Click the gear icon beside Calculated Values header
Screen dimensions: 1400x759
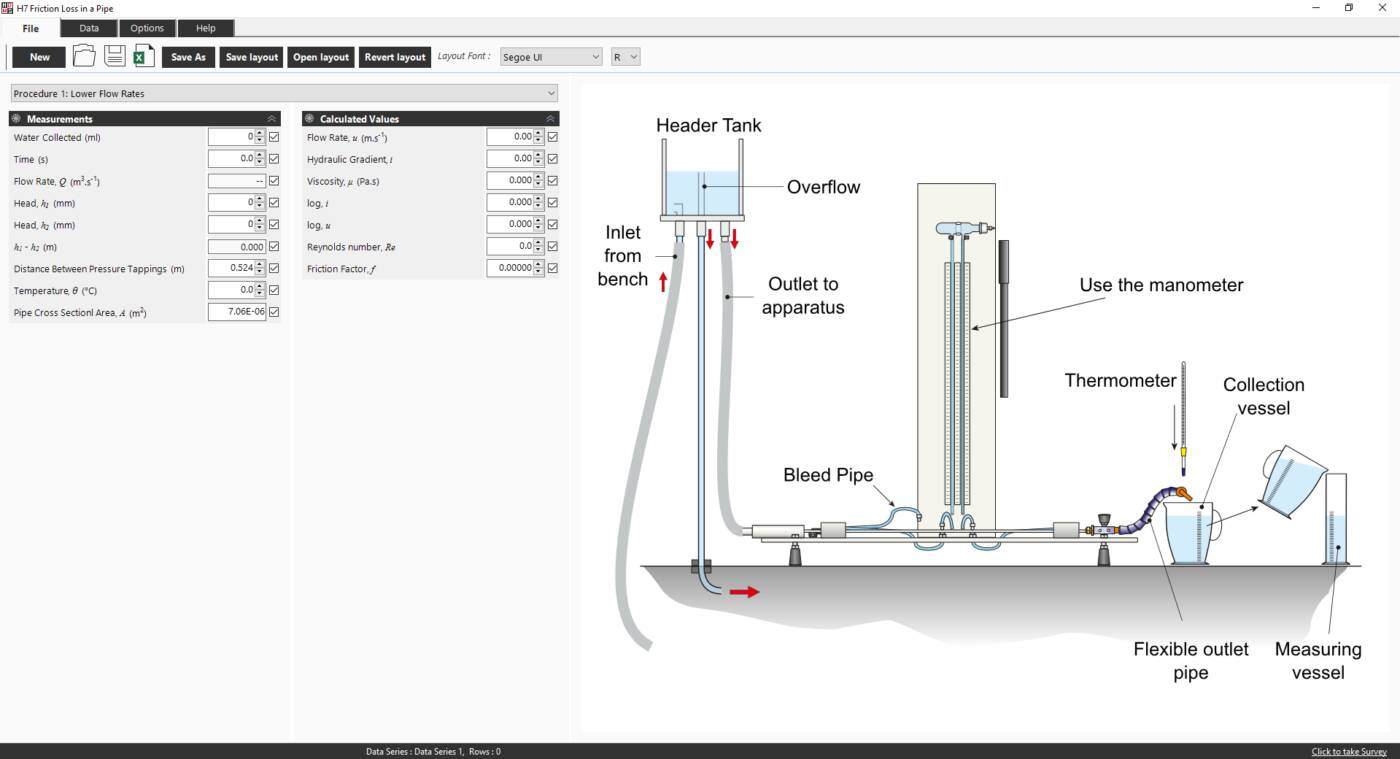(309, 118)
